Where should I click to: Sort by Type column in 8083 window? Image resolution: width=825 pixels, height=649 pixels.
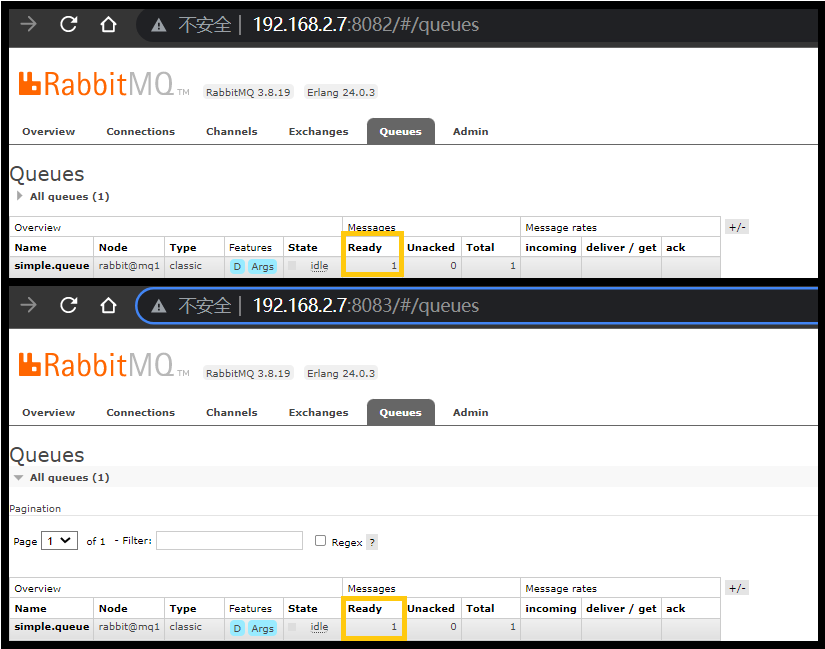click(183, 608)
